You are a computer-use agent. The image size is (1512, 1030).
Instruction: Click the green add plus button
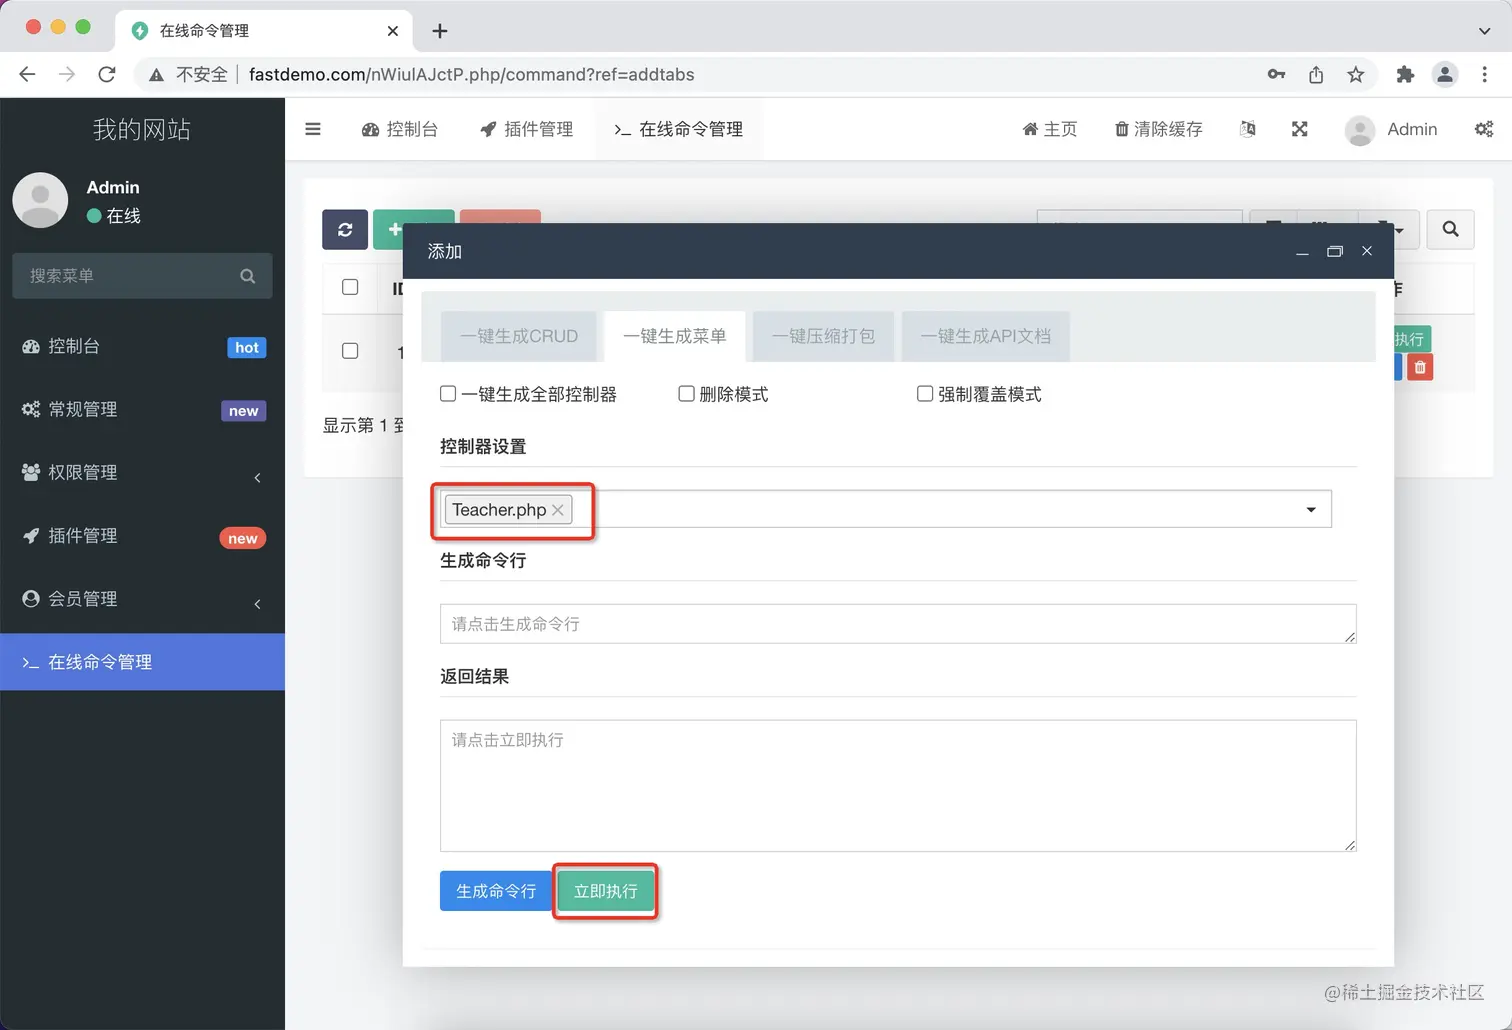pyautogui.click(x=395, y=230)
